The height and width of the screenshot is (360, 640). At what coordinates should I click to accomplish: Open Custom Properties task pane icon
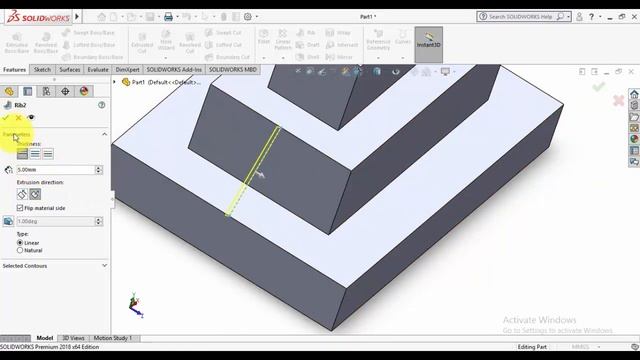click(634, 150)
